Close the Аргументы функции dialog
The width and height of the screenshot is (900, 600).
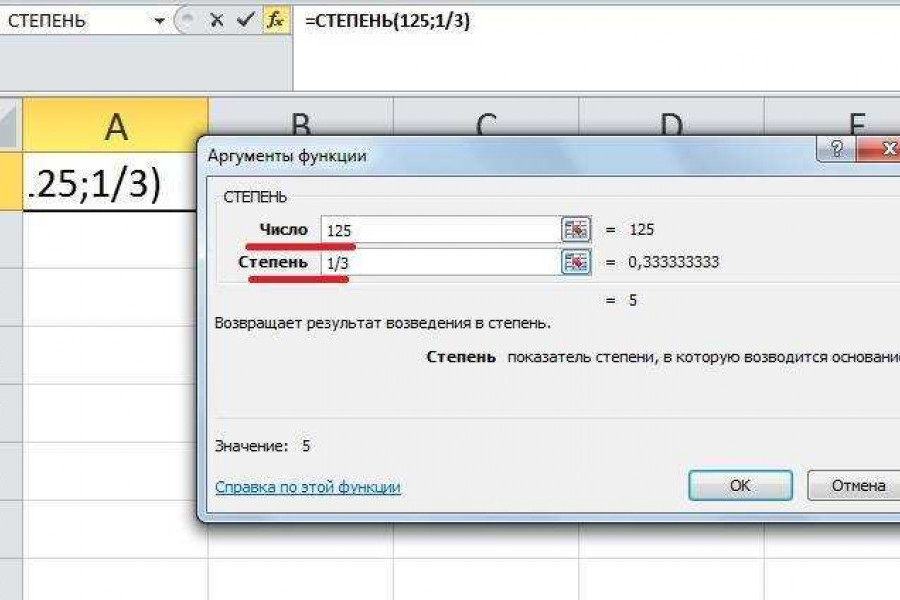880,152
